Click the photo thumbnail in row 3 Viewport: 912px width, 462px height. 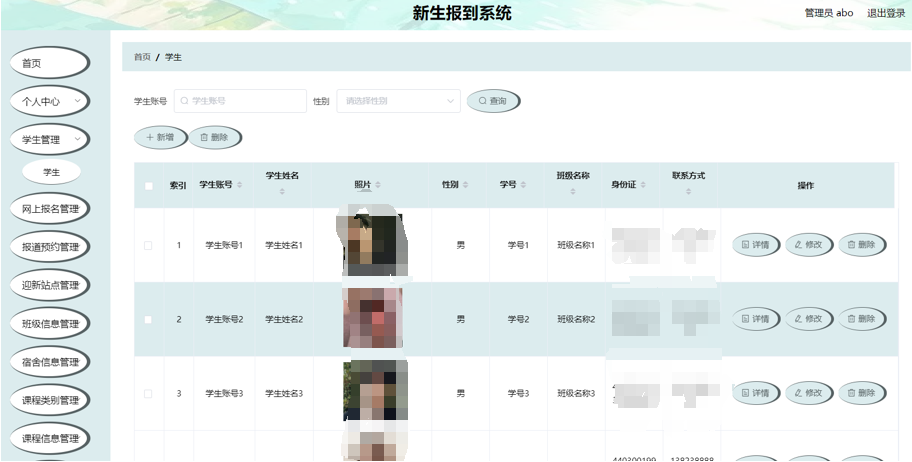(x=375, y=390)
